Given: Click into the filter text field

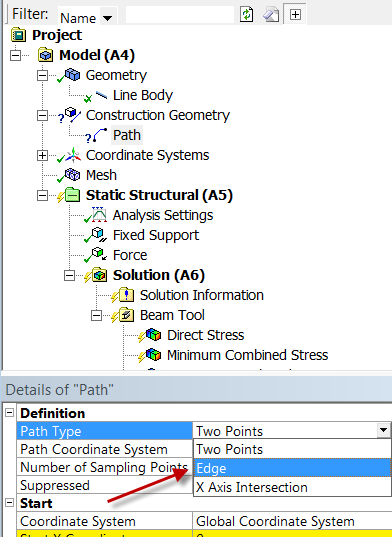Looking at the screenshot, I should tap(180, 15).
